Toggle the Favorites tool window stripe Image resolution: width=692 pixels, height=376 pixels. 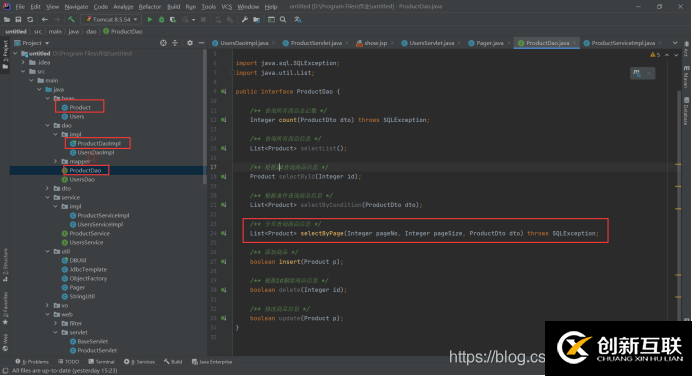5,308
